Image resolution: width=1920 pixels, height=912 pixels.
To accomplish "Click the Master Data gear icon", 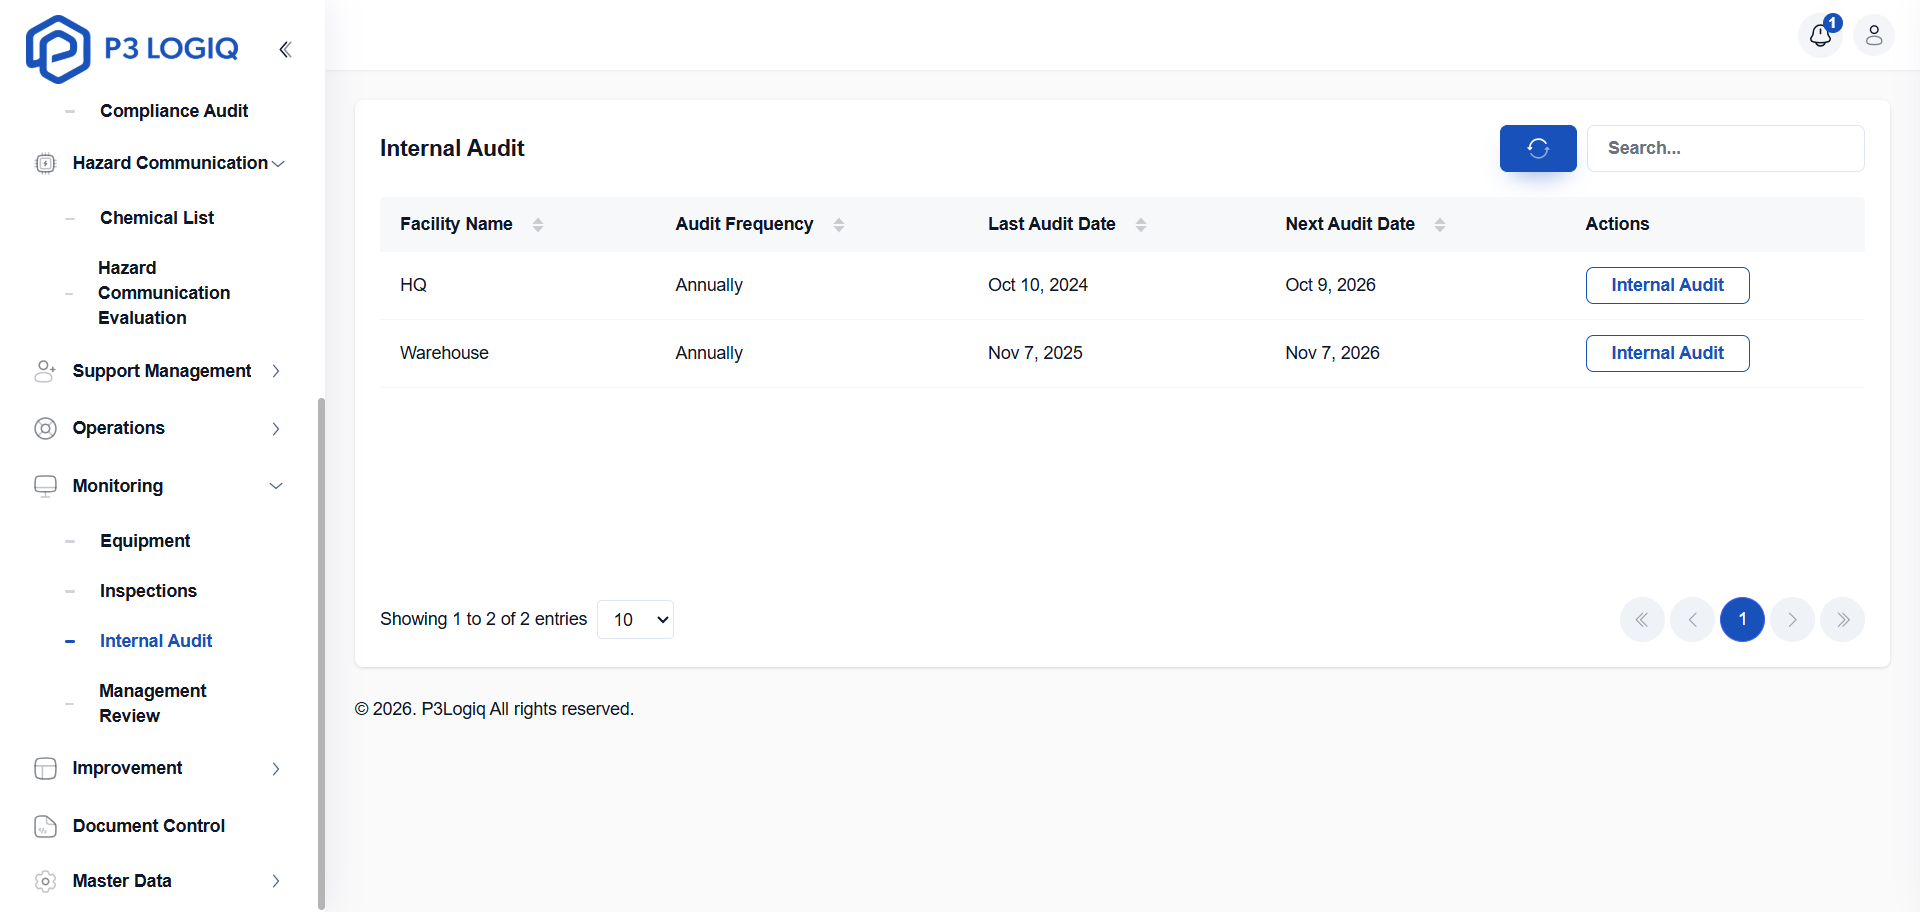I will pyautogui.click(x=45, y=881).
